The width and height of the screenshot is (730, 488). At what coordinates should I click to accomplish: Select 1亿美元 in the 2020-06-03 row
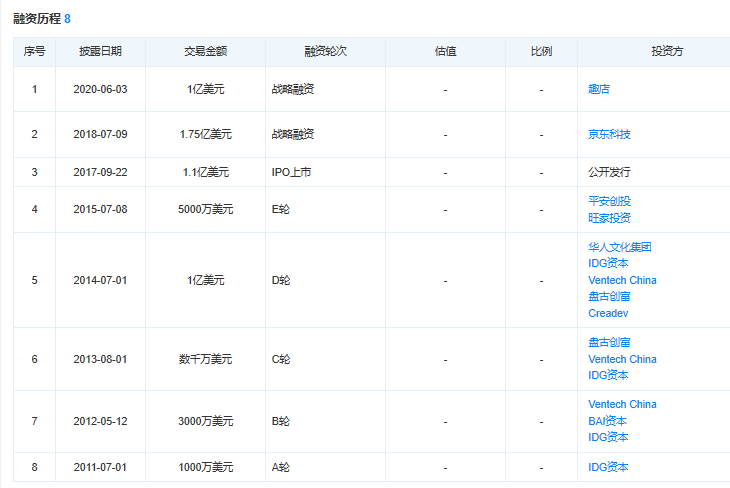coord(205,89)
